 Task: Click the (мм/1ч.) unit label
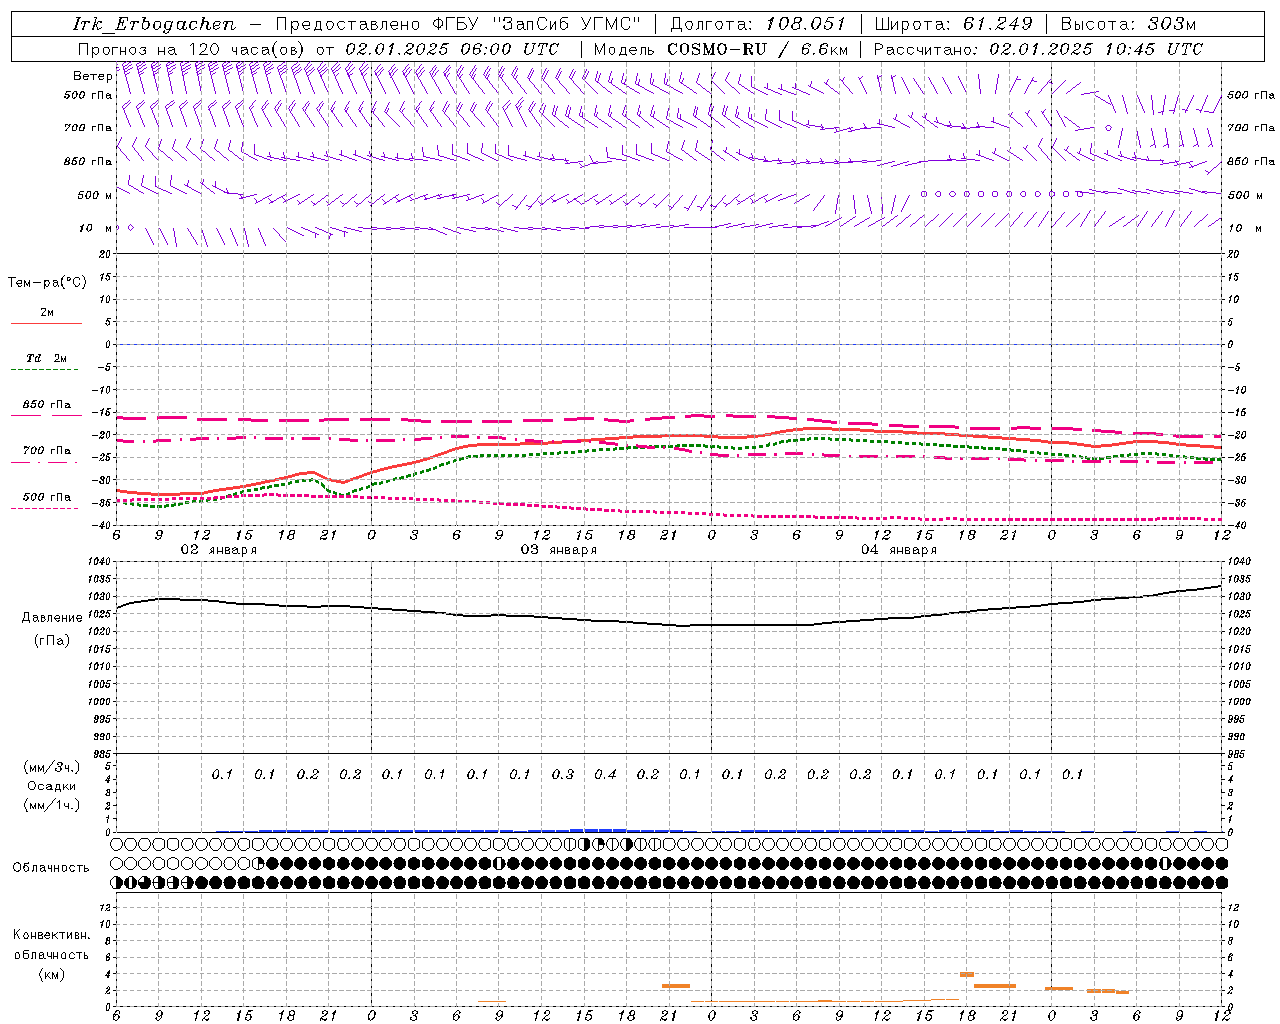pos(51,805)
